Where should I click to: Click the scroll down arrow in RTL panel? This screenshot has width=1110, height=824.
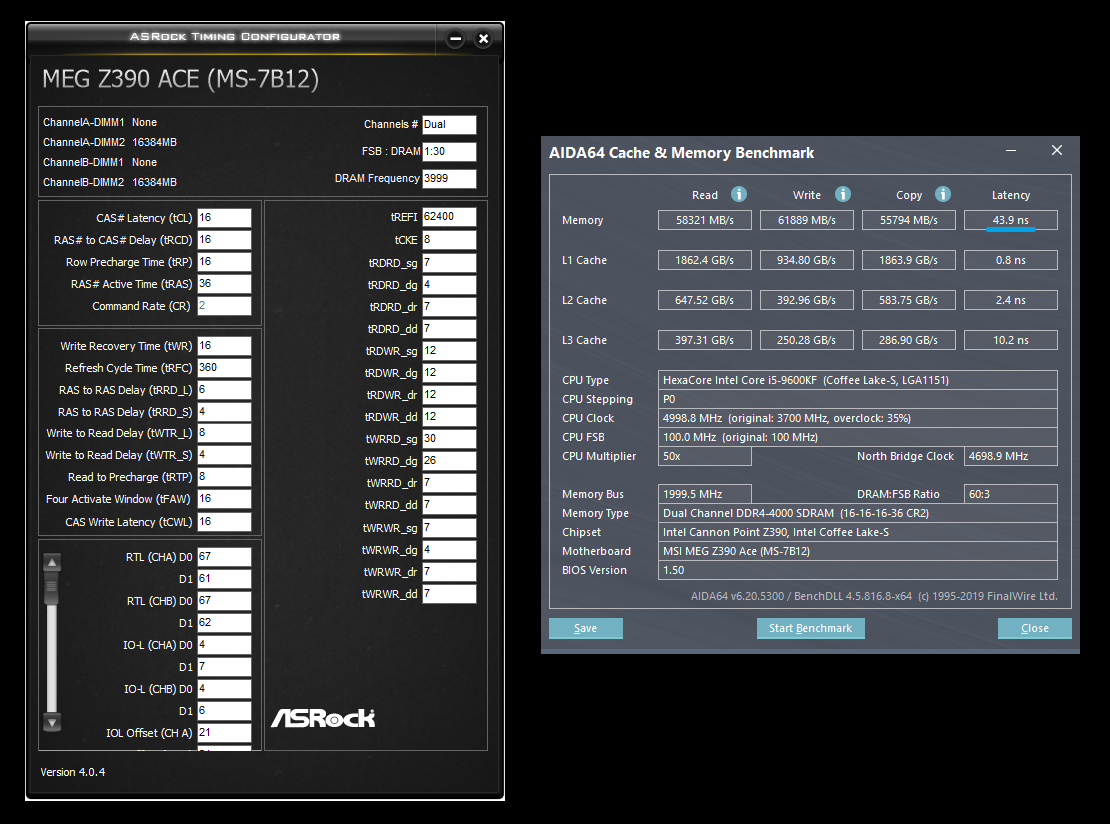pyautogui.click(x=52, y=723)
